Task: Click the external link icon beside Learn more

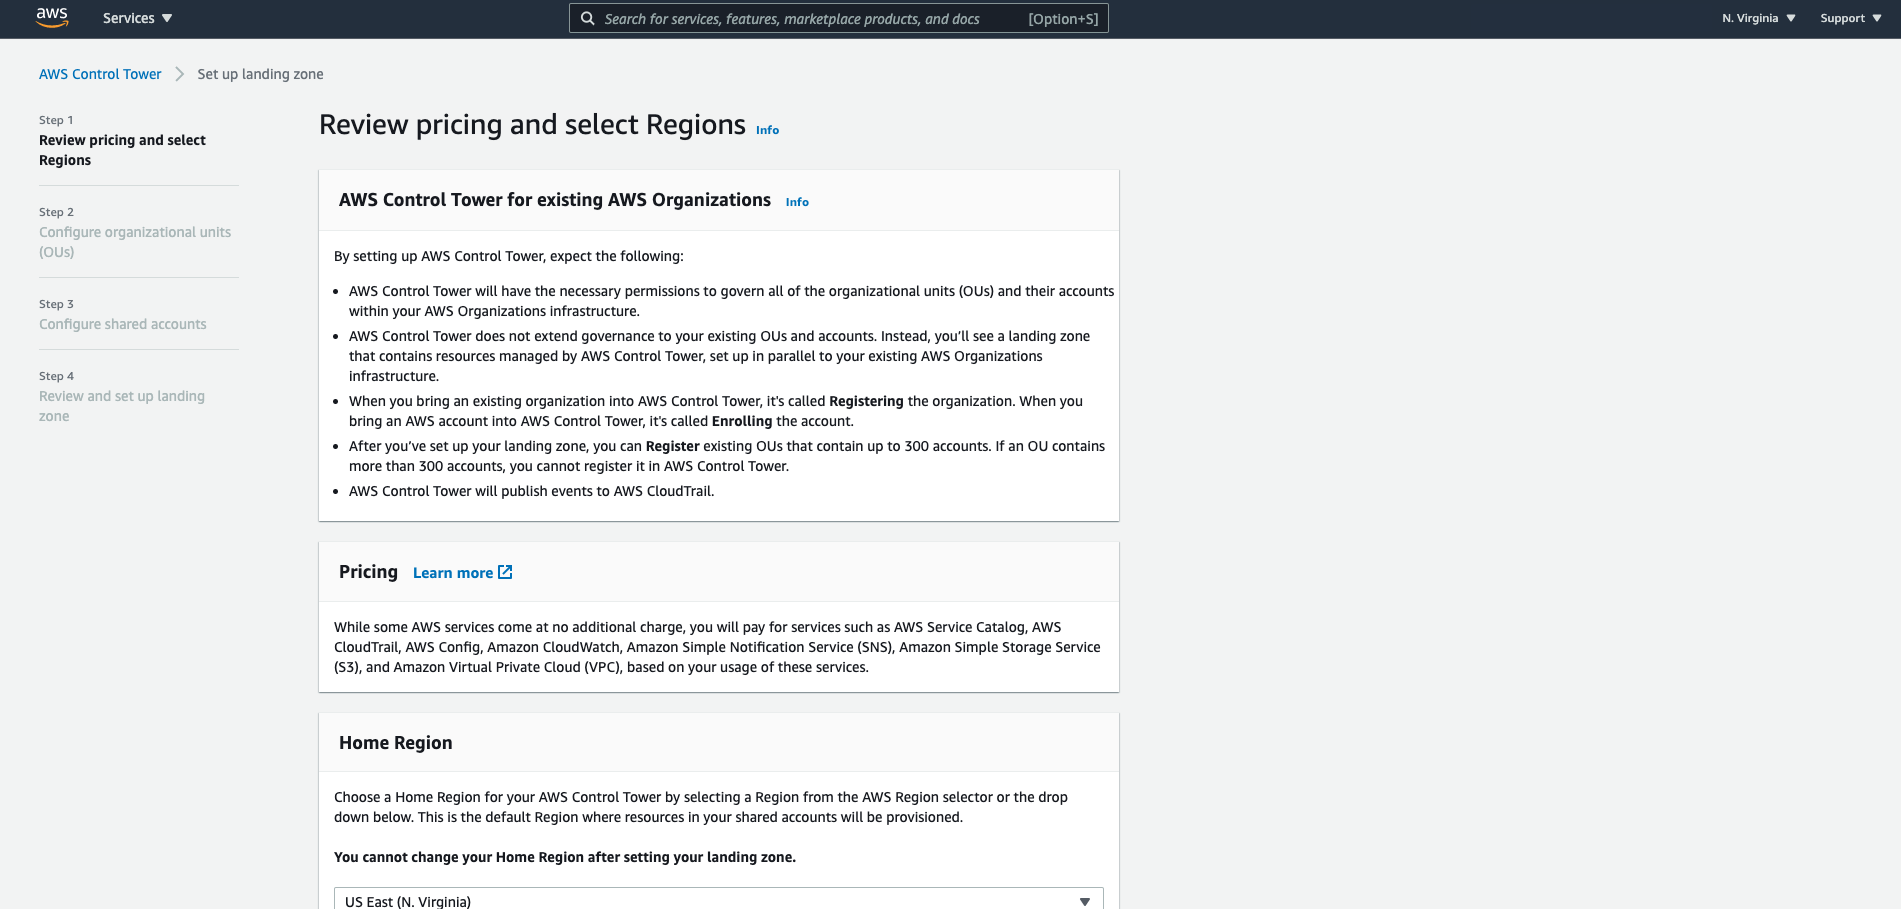Action: [x=505, y=572]
